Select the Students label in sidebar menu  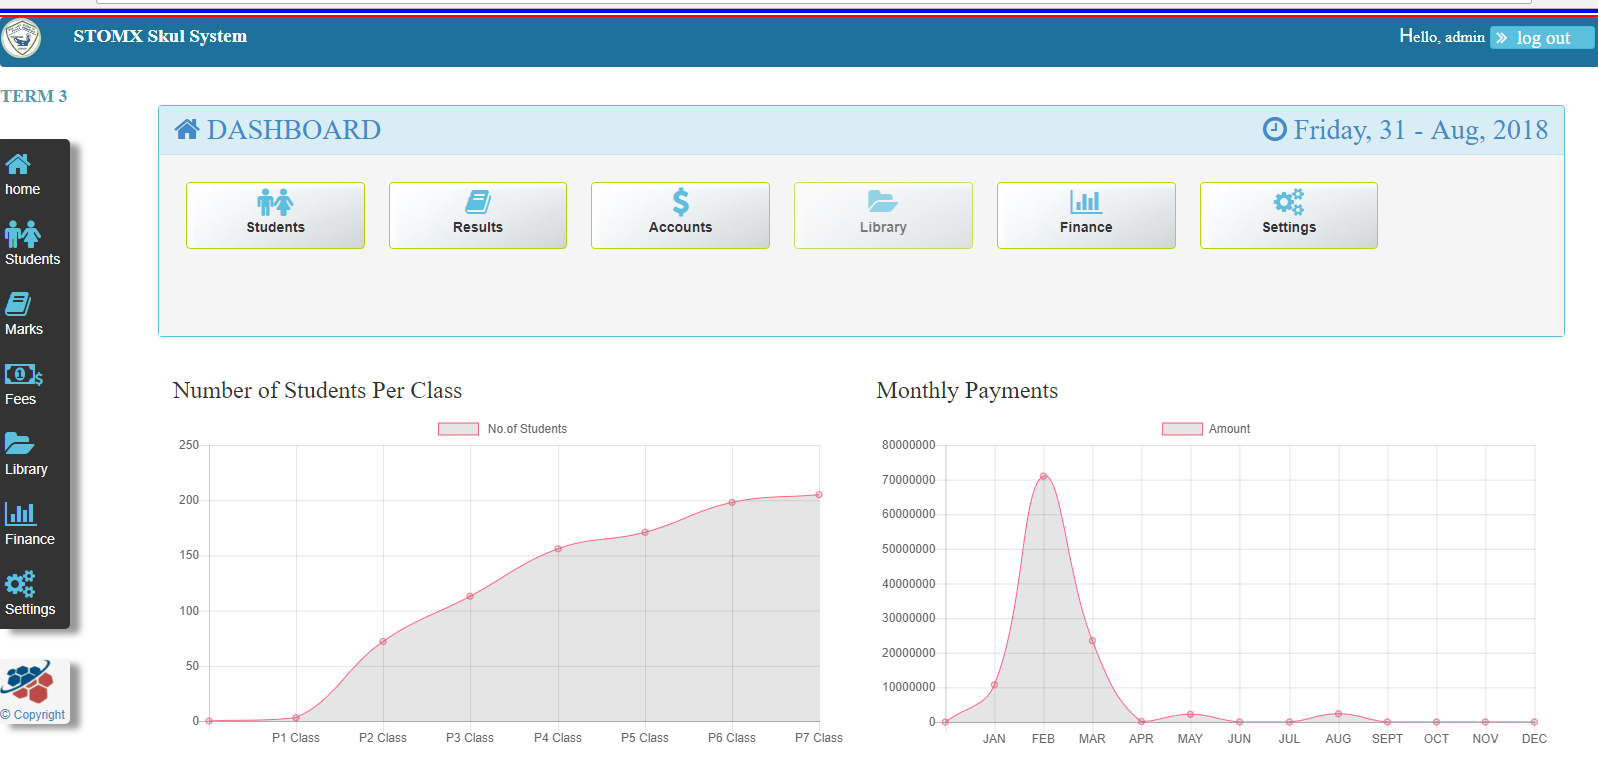point(33,259)
